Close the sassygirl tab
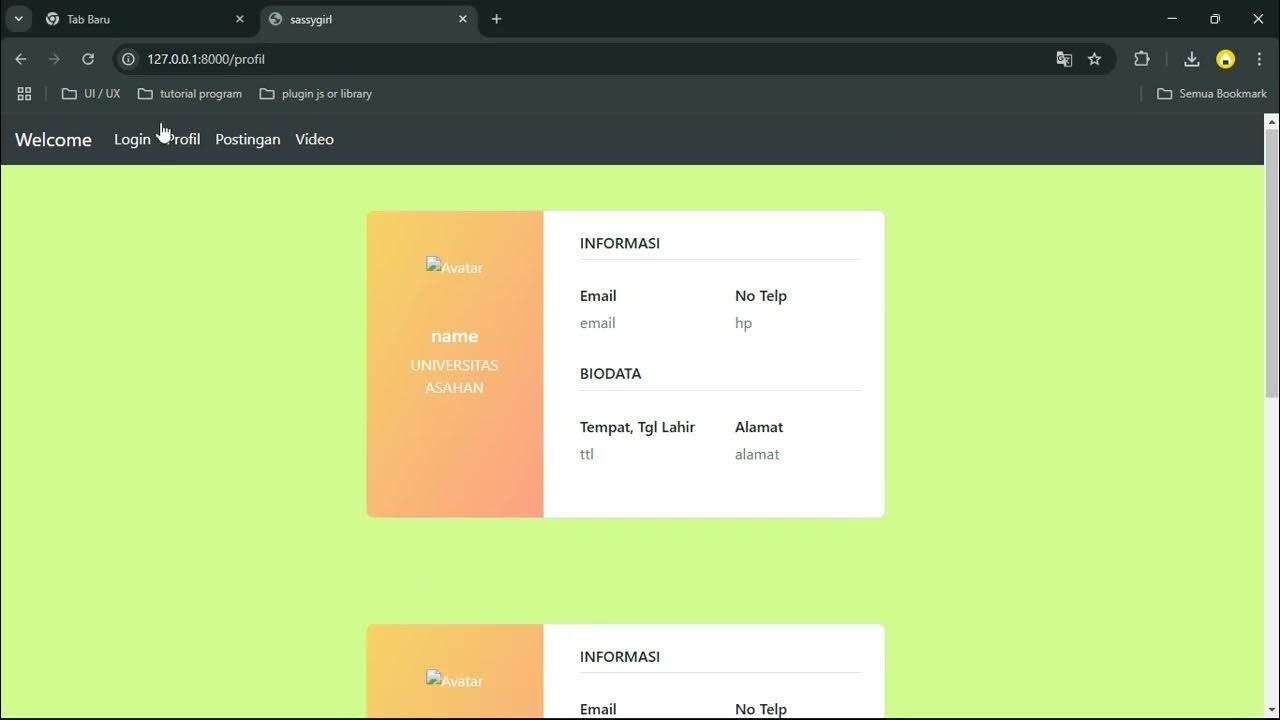 [x=463, y=19]
